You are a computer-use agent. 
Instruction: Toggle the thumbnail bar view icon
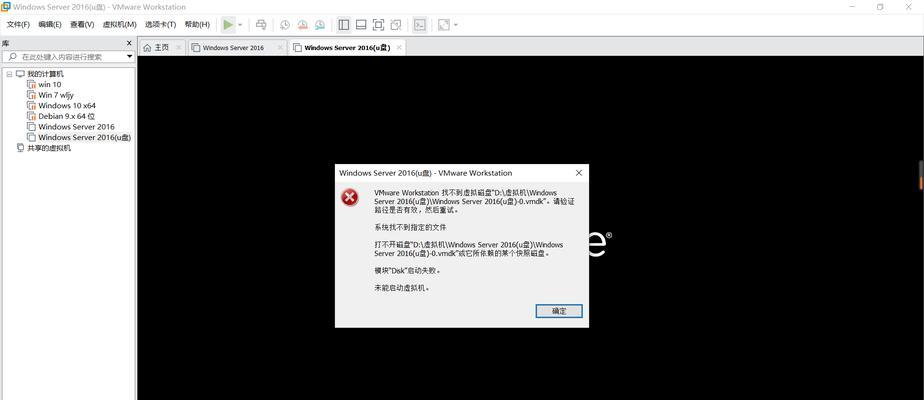(x=361, y=25)
